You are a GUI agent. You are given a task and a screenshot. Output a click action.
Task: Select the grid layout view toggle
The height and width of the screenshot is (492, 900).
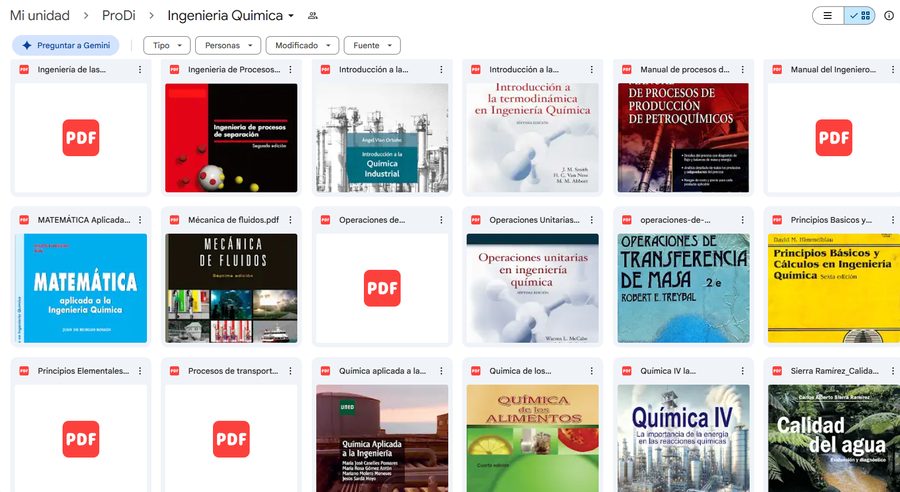(x=860, y=16)
